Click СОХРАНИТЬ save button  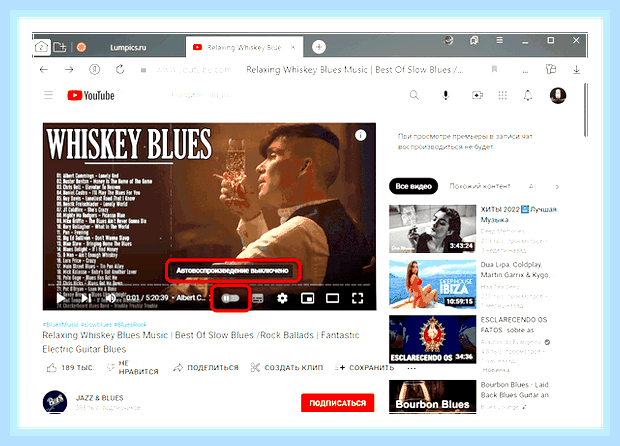tap(364, 368)
